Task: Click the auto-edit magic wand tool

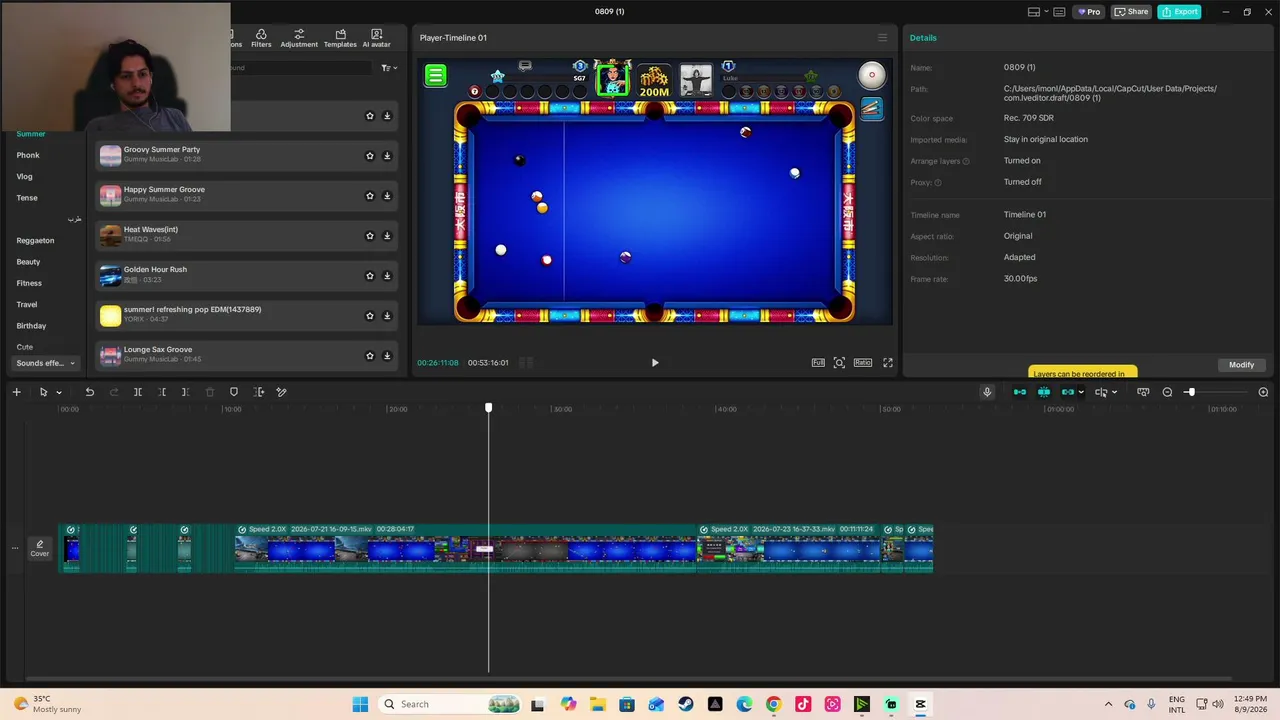Action: tap(281, 392)
